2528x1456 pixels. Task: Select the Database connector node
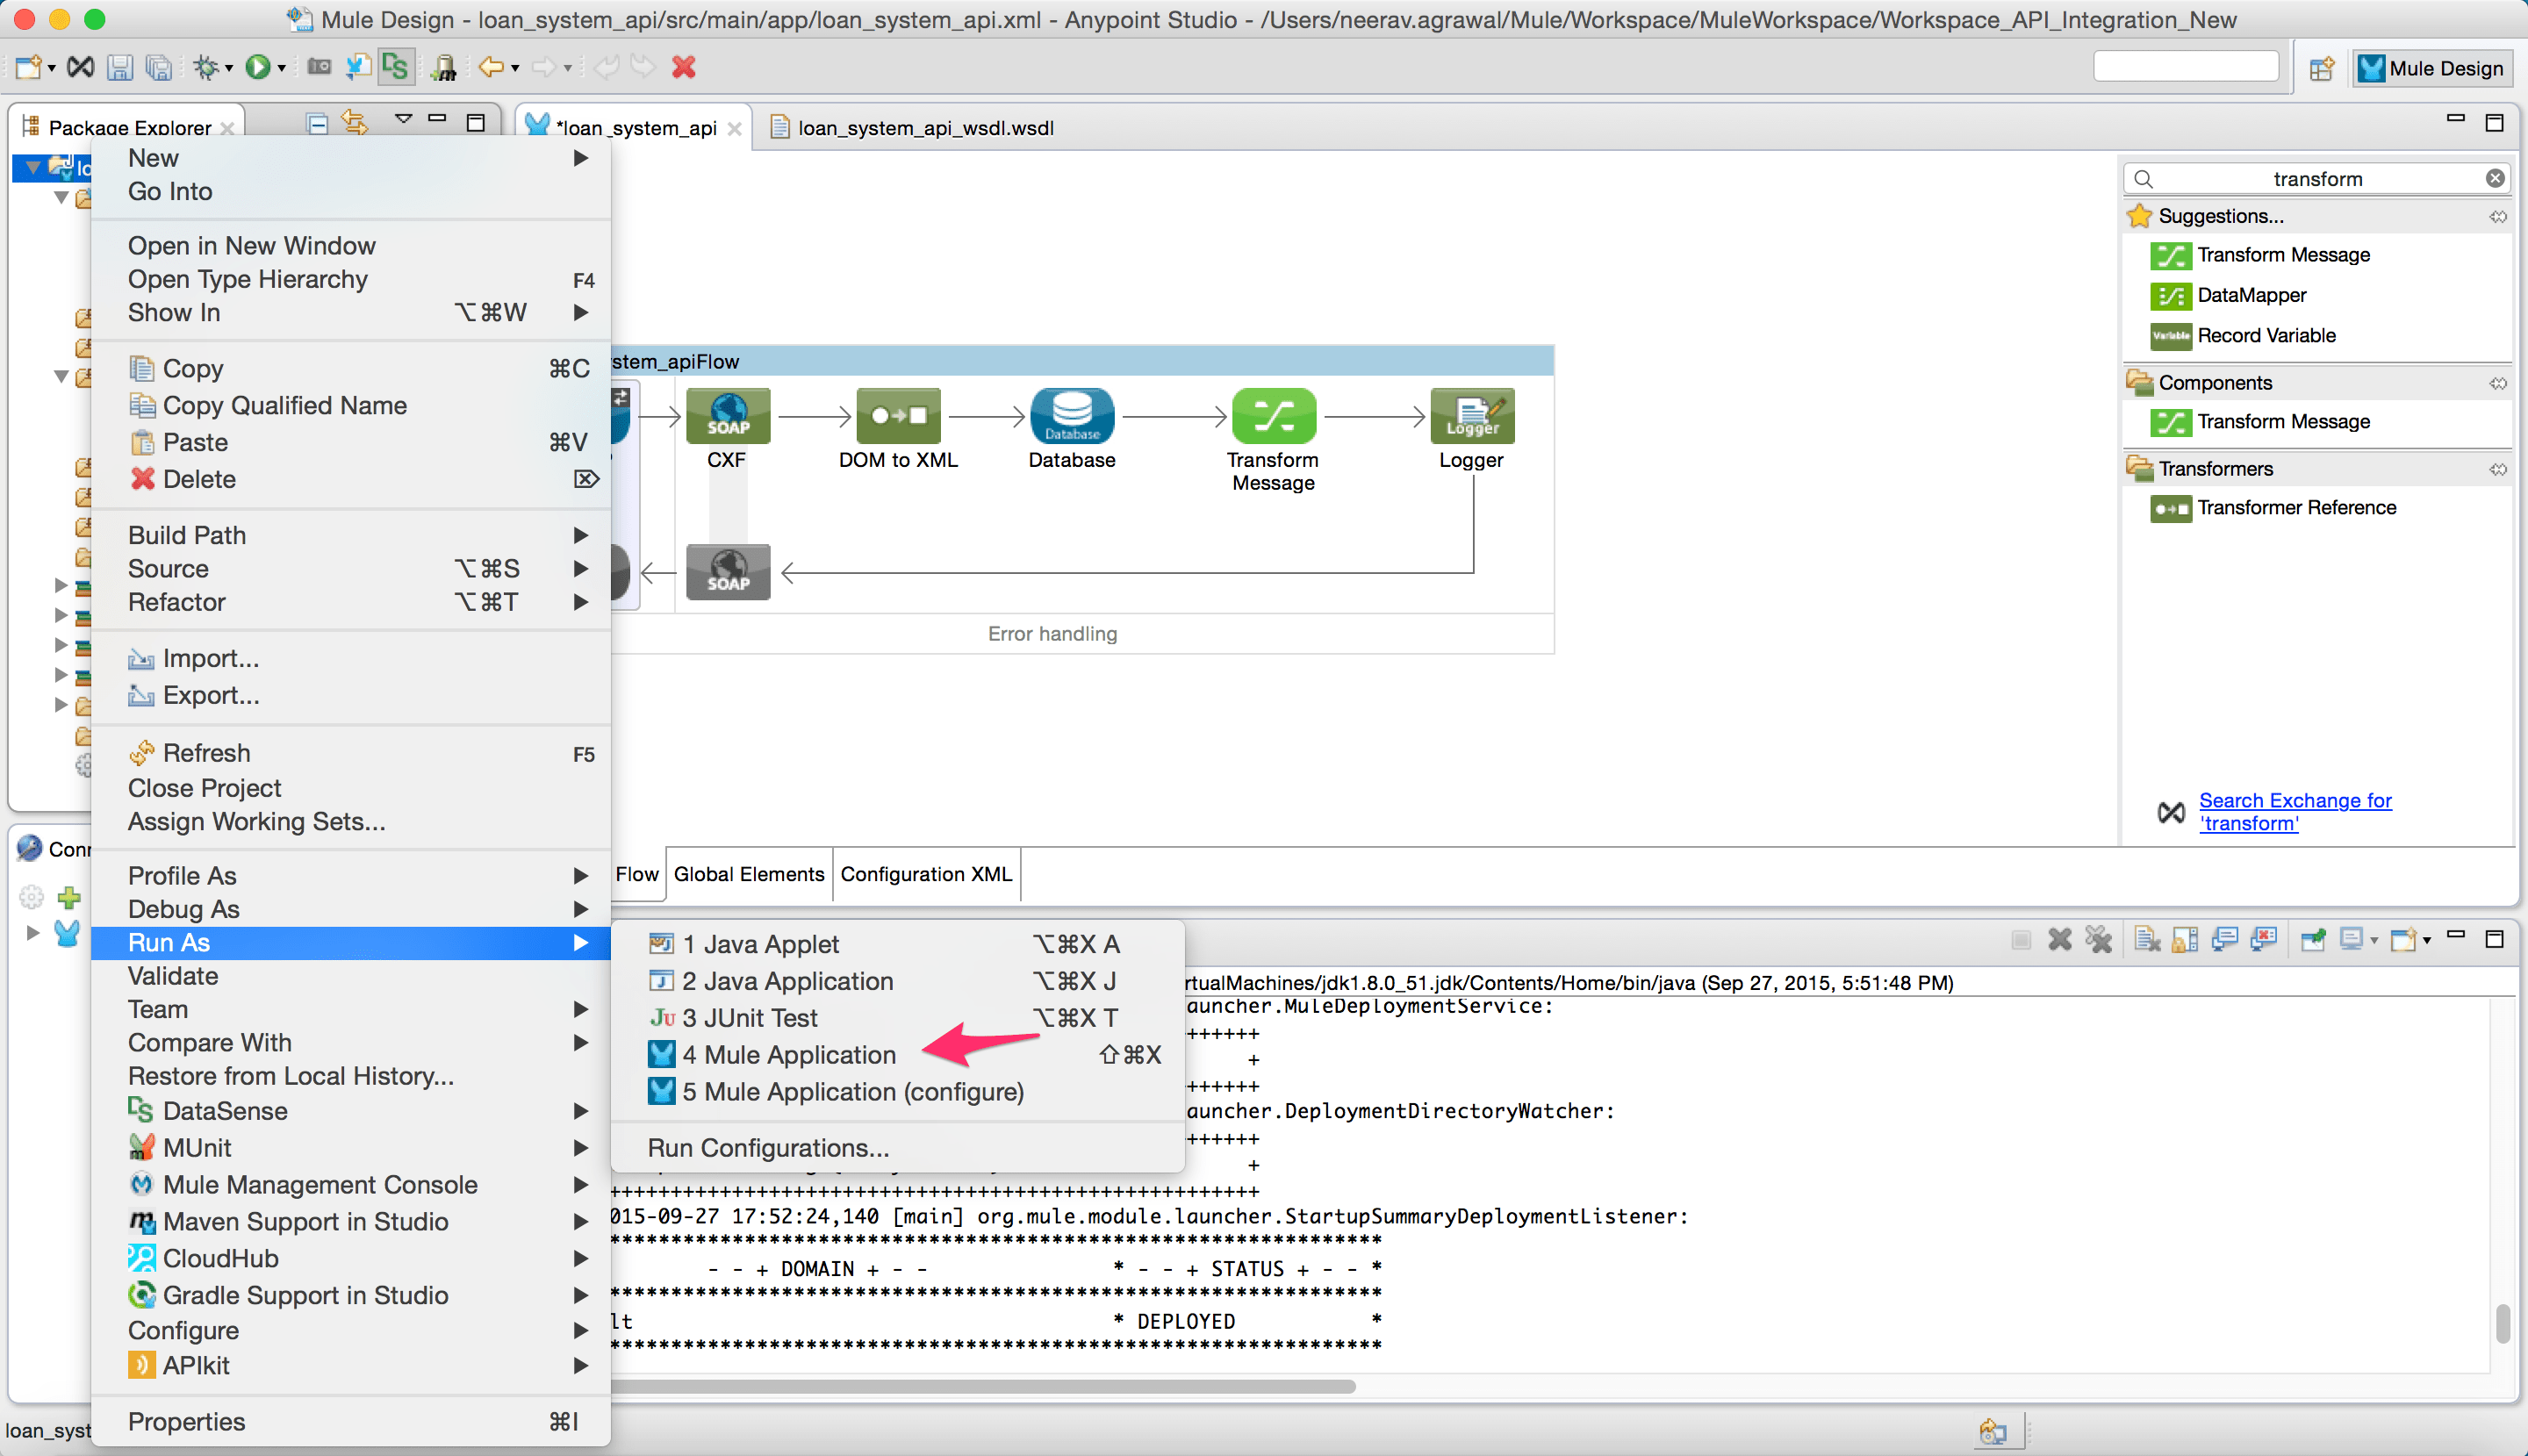click(x=1072, y=416)
